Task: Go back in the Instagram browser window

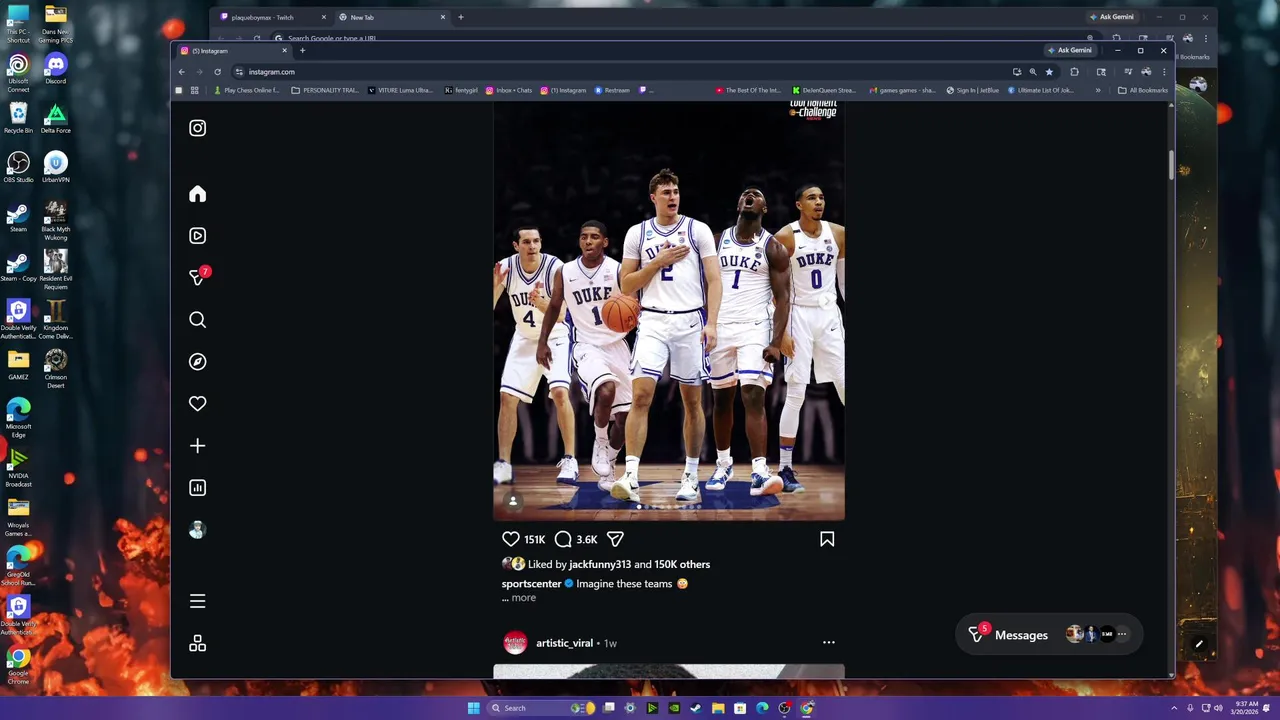Action: (181, 72)
